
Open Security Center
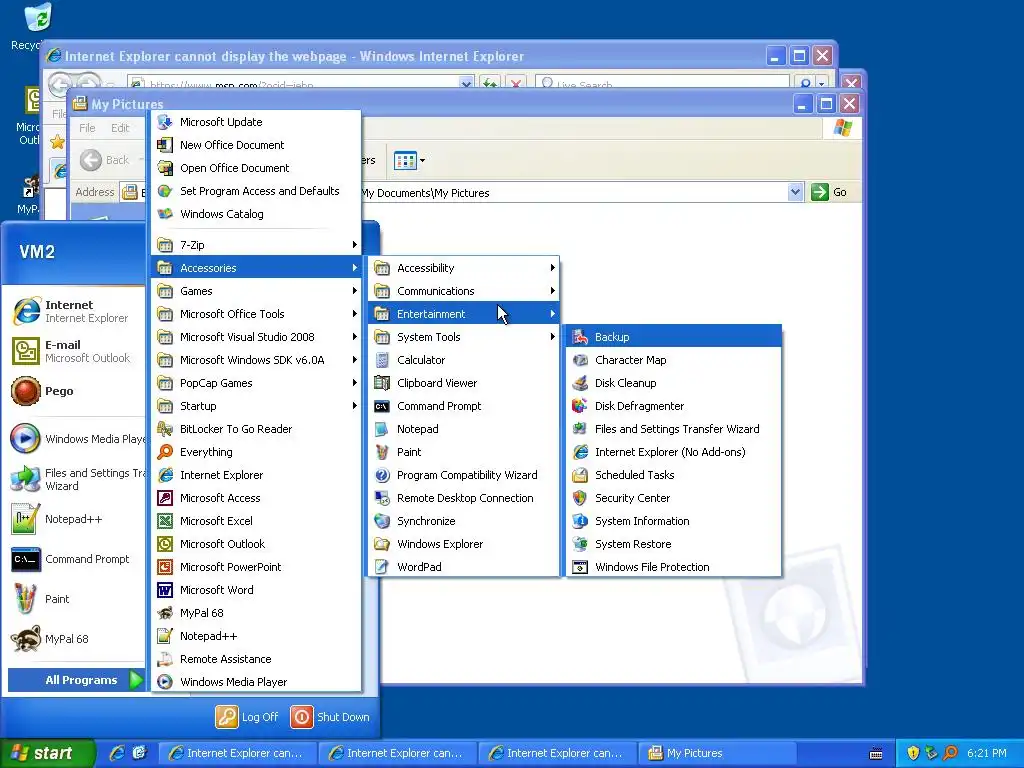(673, 498)
